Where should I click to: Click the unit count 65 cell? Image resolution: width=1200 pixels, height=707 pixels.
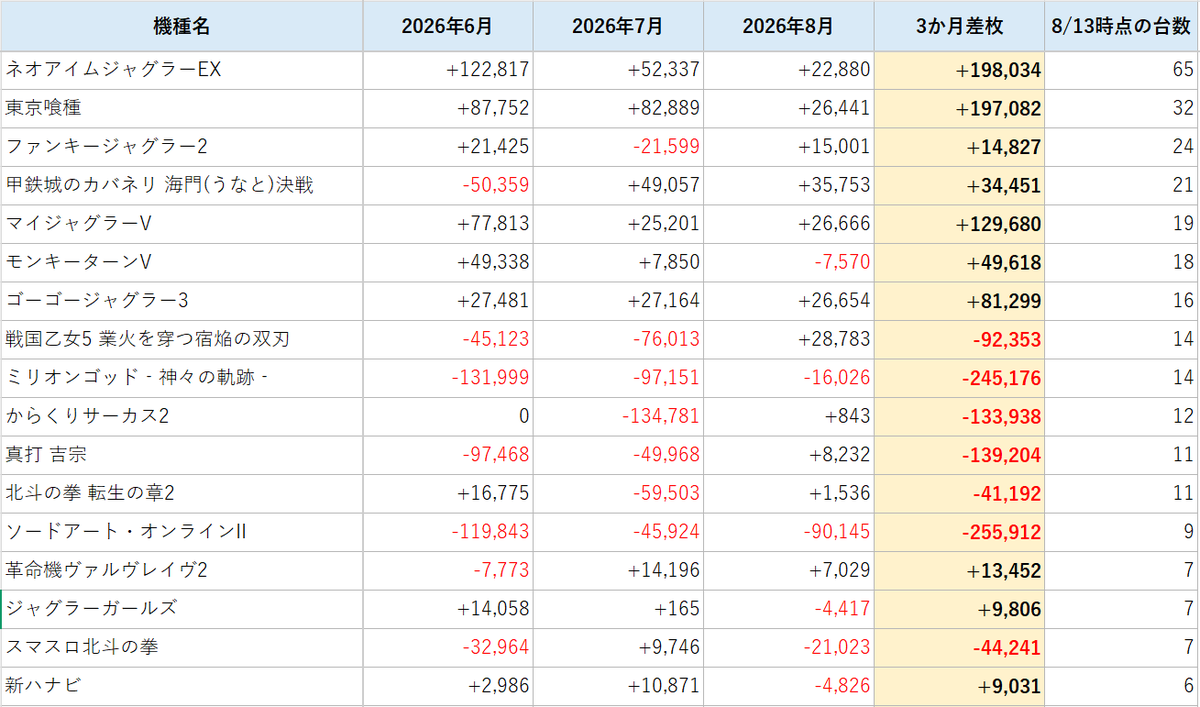point(1122,70)
